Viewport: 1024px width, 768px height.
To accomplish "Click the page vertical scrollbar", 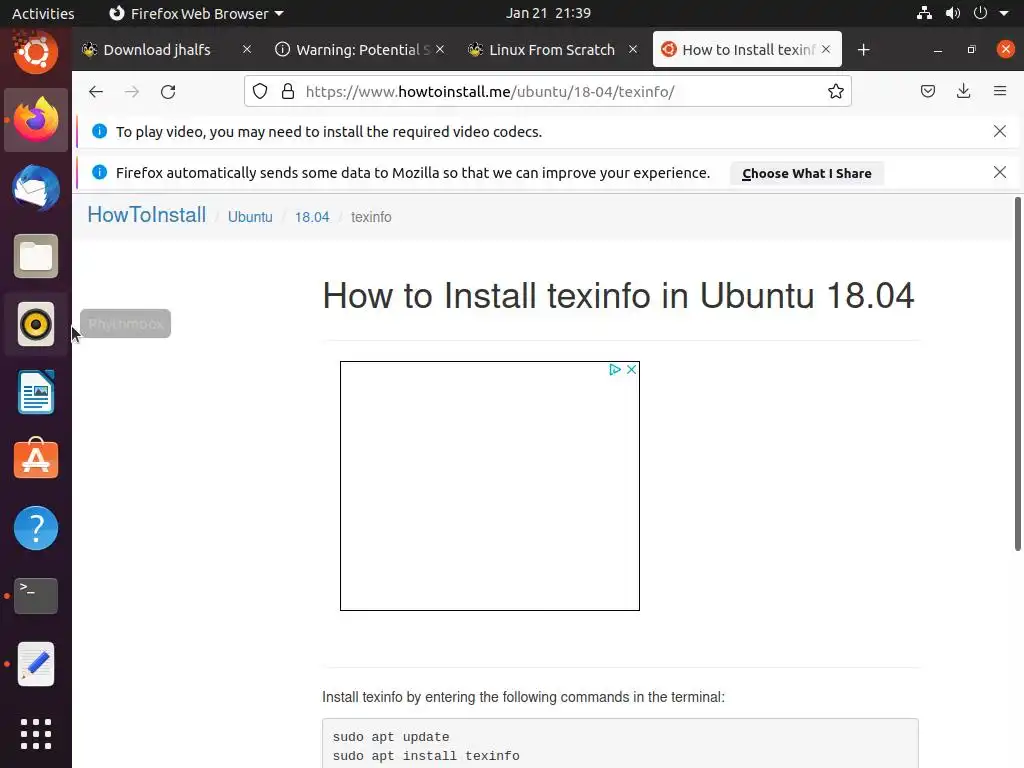I will click(x=1017, y=374).
